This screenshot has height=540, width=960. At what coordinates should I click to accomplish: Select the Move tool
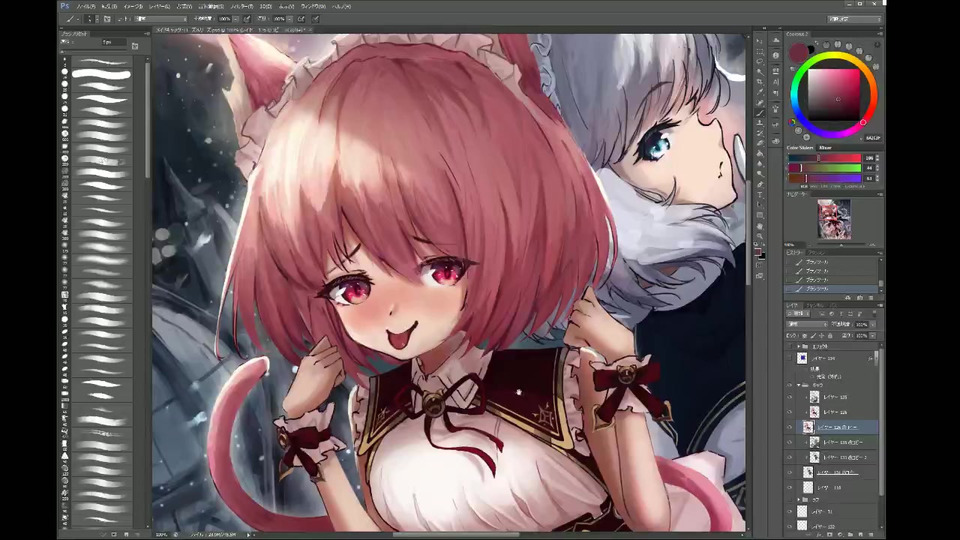coord(759,40)
